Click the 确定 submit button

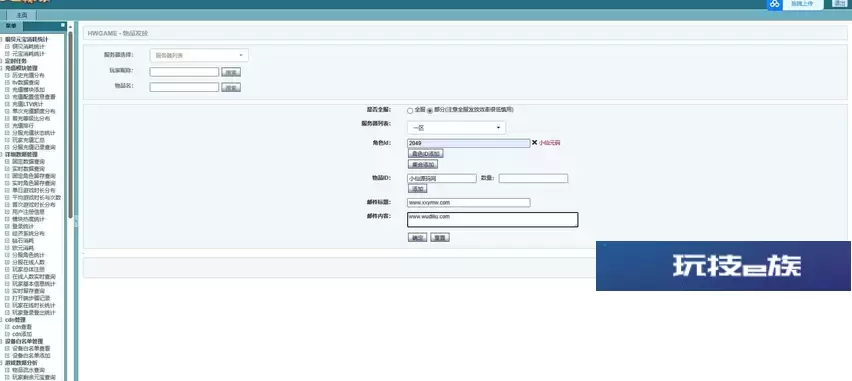(x=417, y=238)
